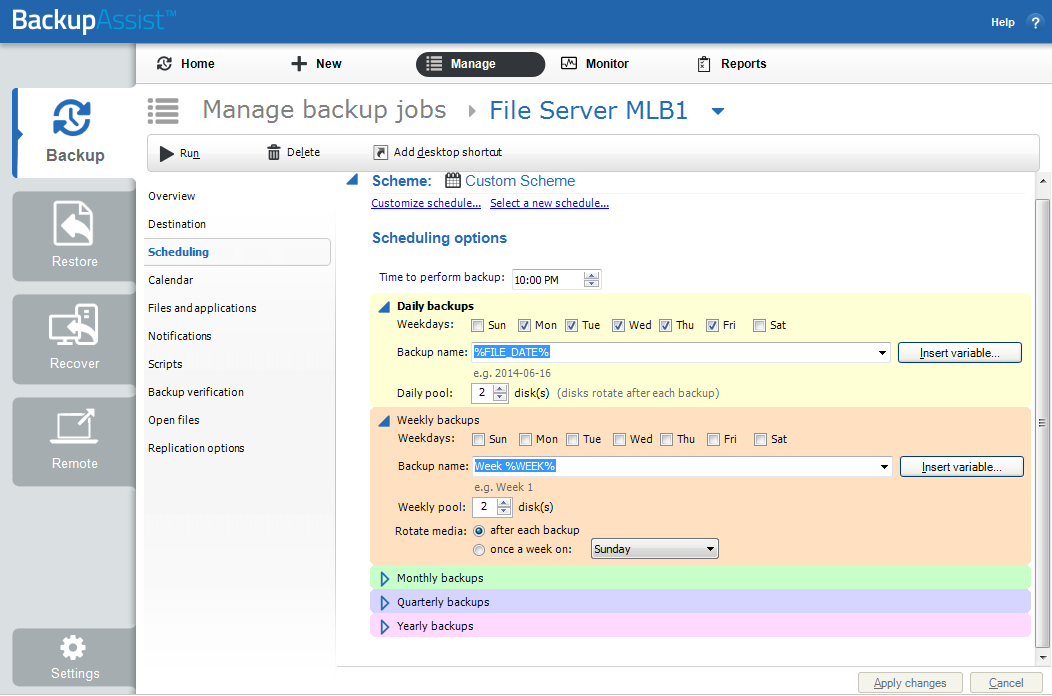Open Files and applications page
1052x696 pixels.
202,308
